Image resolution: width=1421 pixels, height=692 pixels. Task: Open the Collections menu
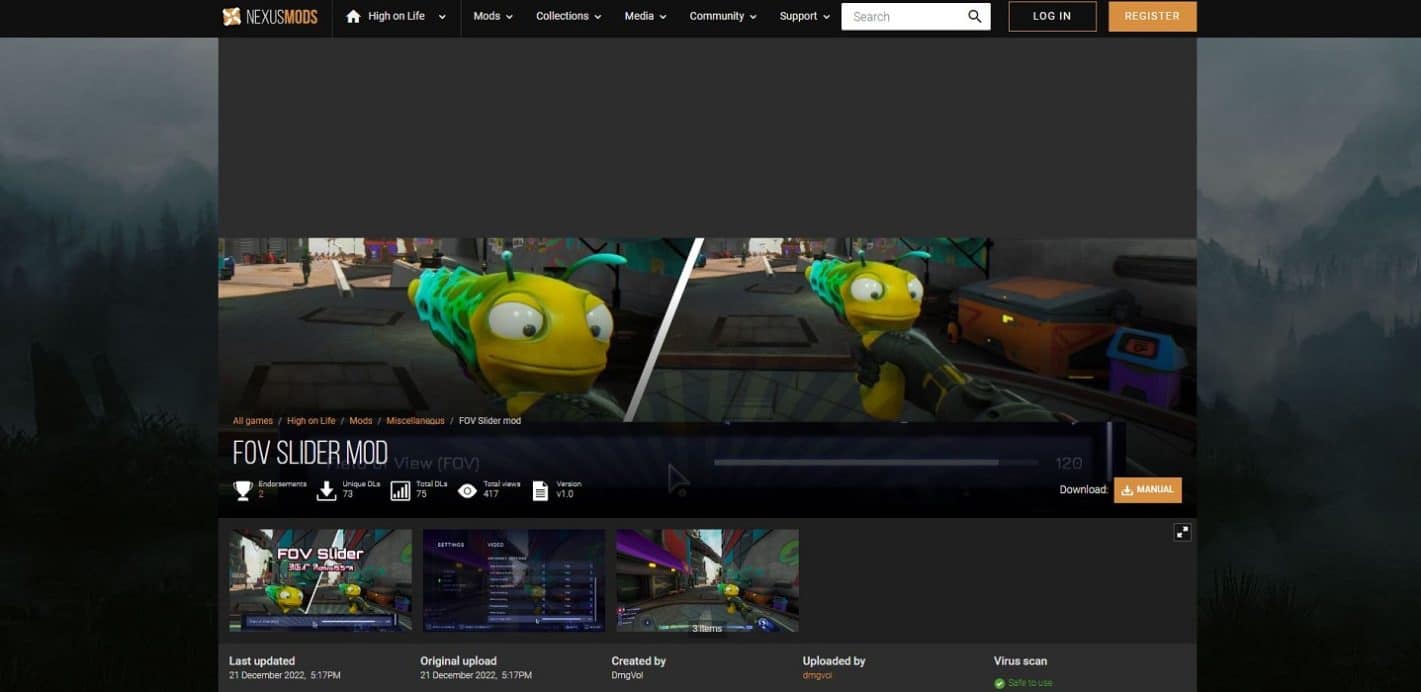point(569,17)
